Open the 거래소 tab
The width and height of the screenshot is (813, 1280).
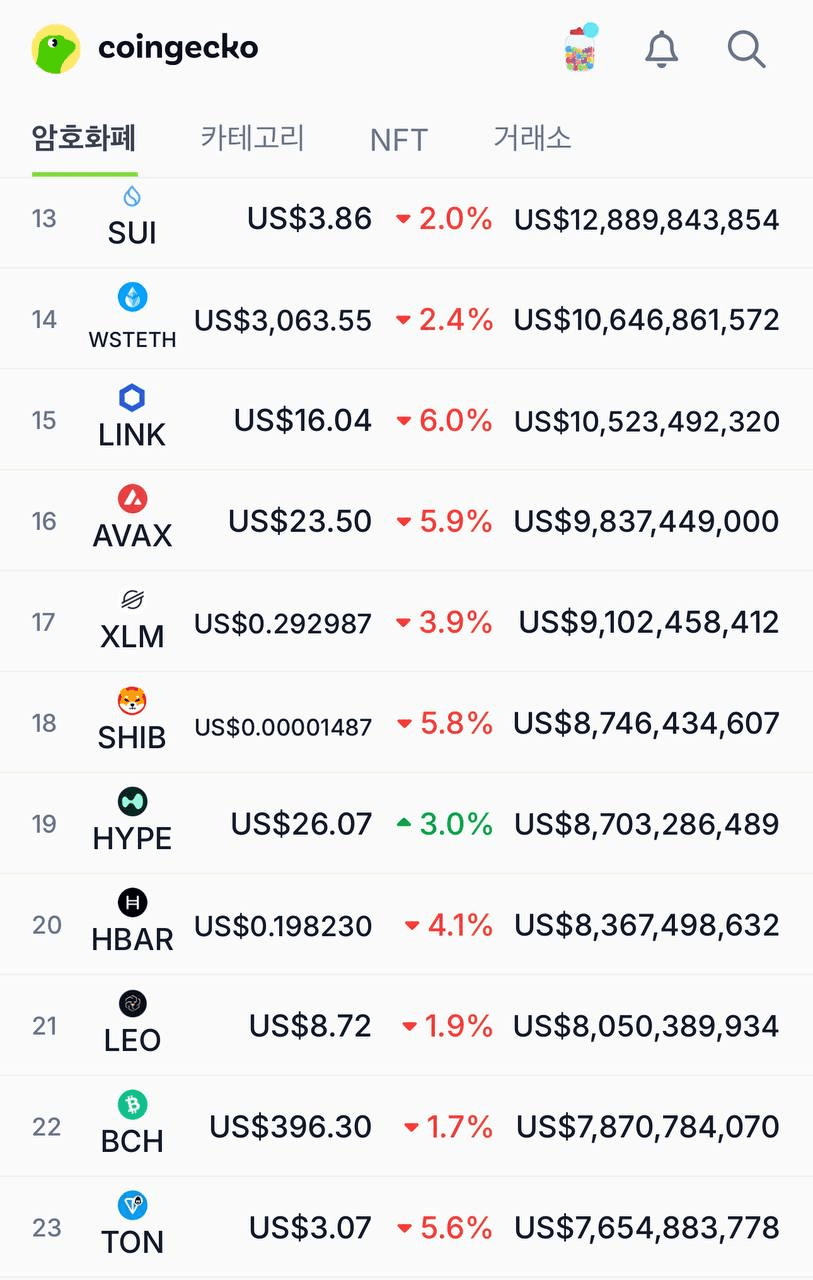532,137
